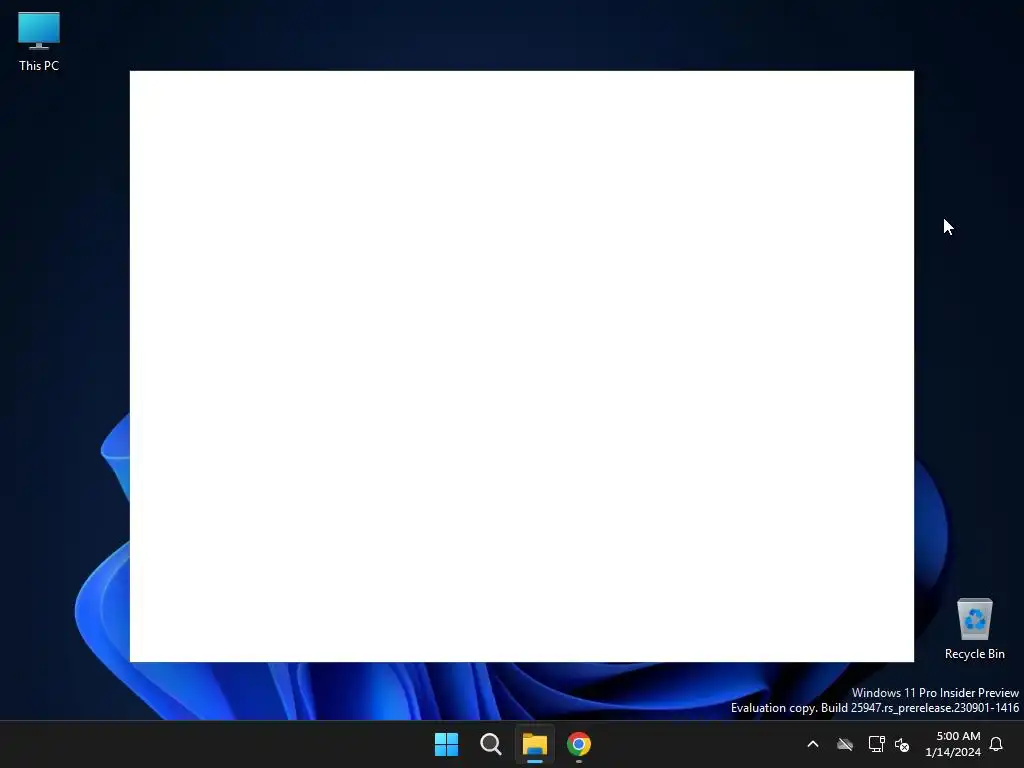
Task: Show hidden system tray icons
Action: point(813,744)
